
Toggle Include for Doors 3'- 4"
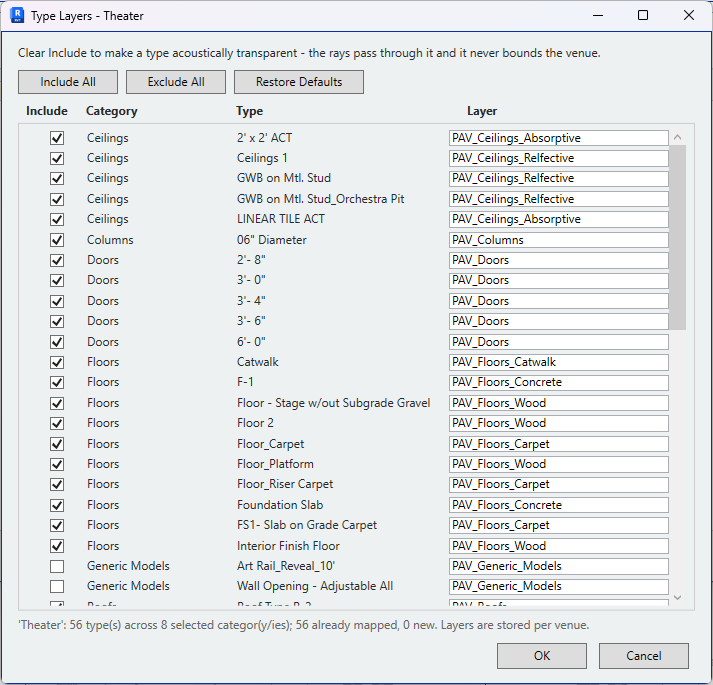coord(57,301)
